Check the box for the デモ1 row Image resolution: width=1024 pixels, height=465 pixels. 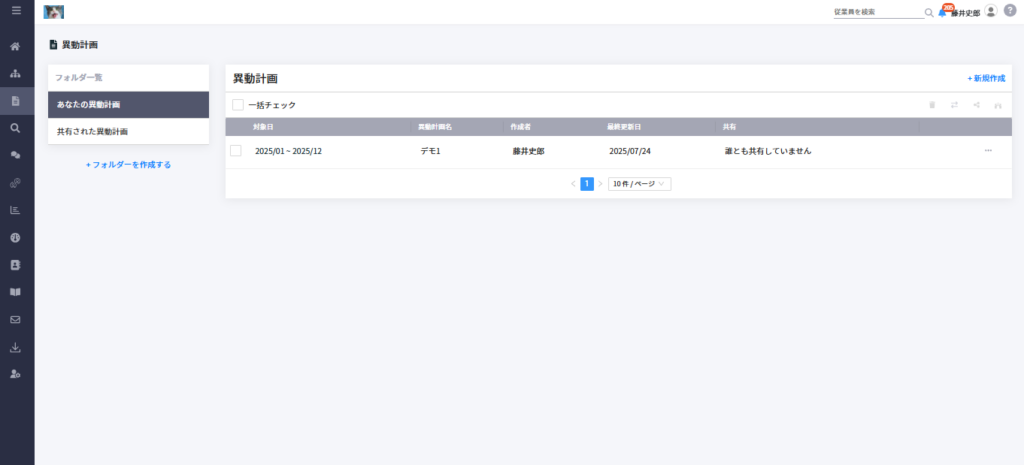point(236,151)
